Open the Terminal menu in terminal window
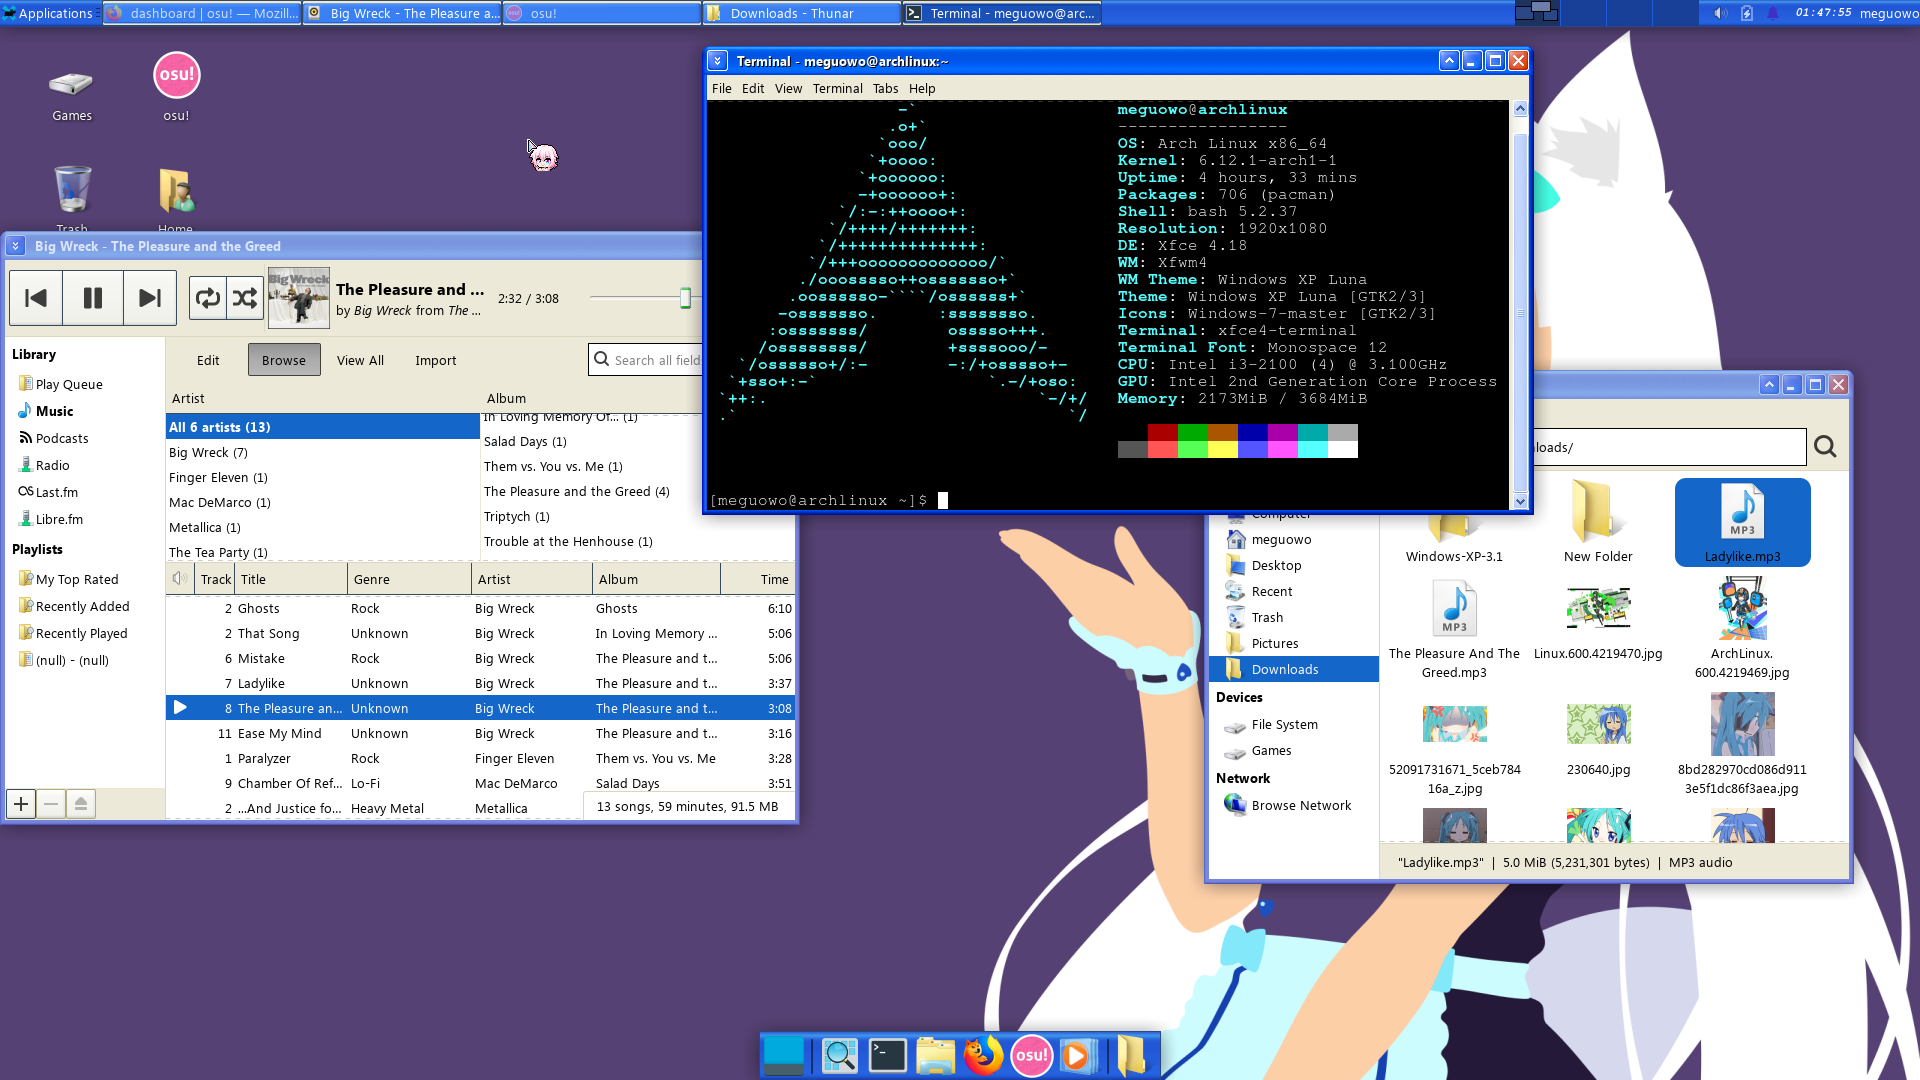Screen dimensions: 1920x1080 tap(837, 88)
